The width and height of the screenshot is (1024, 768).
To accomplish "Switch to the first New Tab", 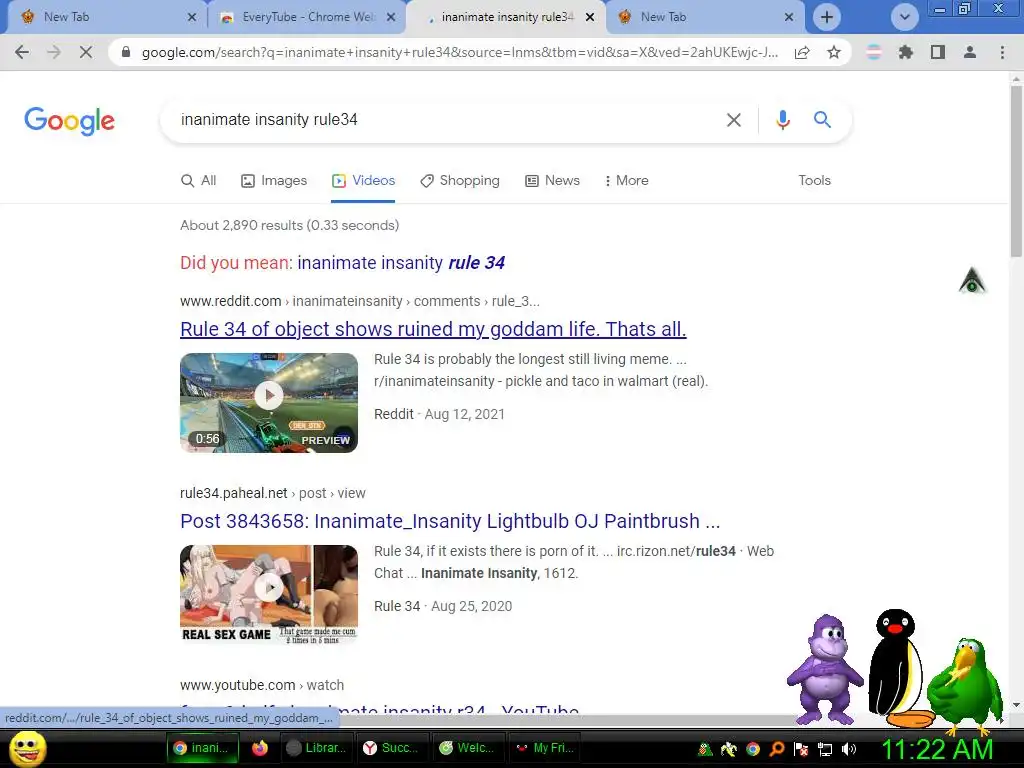I will [98, 17].
